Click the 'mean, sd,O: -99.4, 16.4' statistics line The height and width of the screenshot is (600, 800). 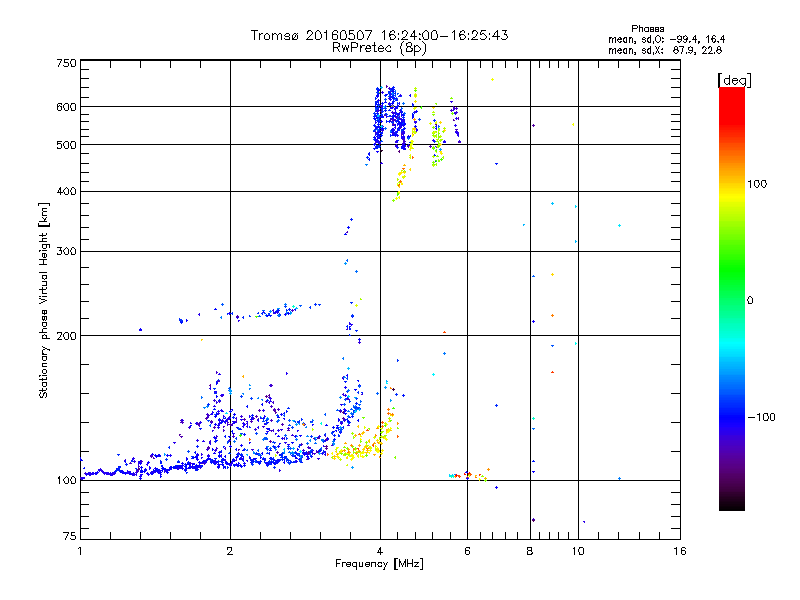pos(666,39)
